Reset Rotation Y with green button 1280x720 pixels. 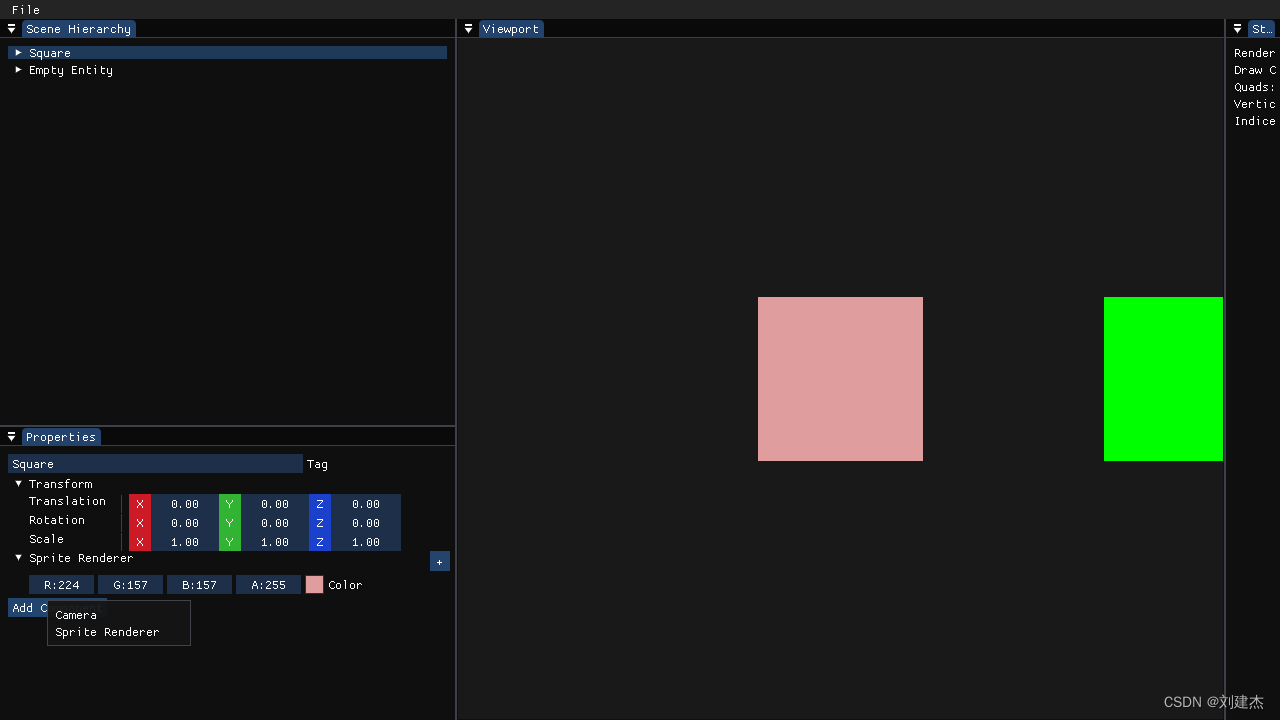click(230, 523)
